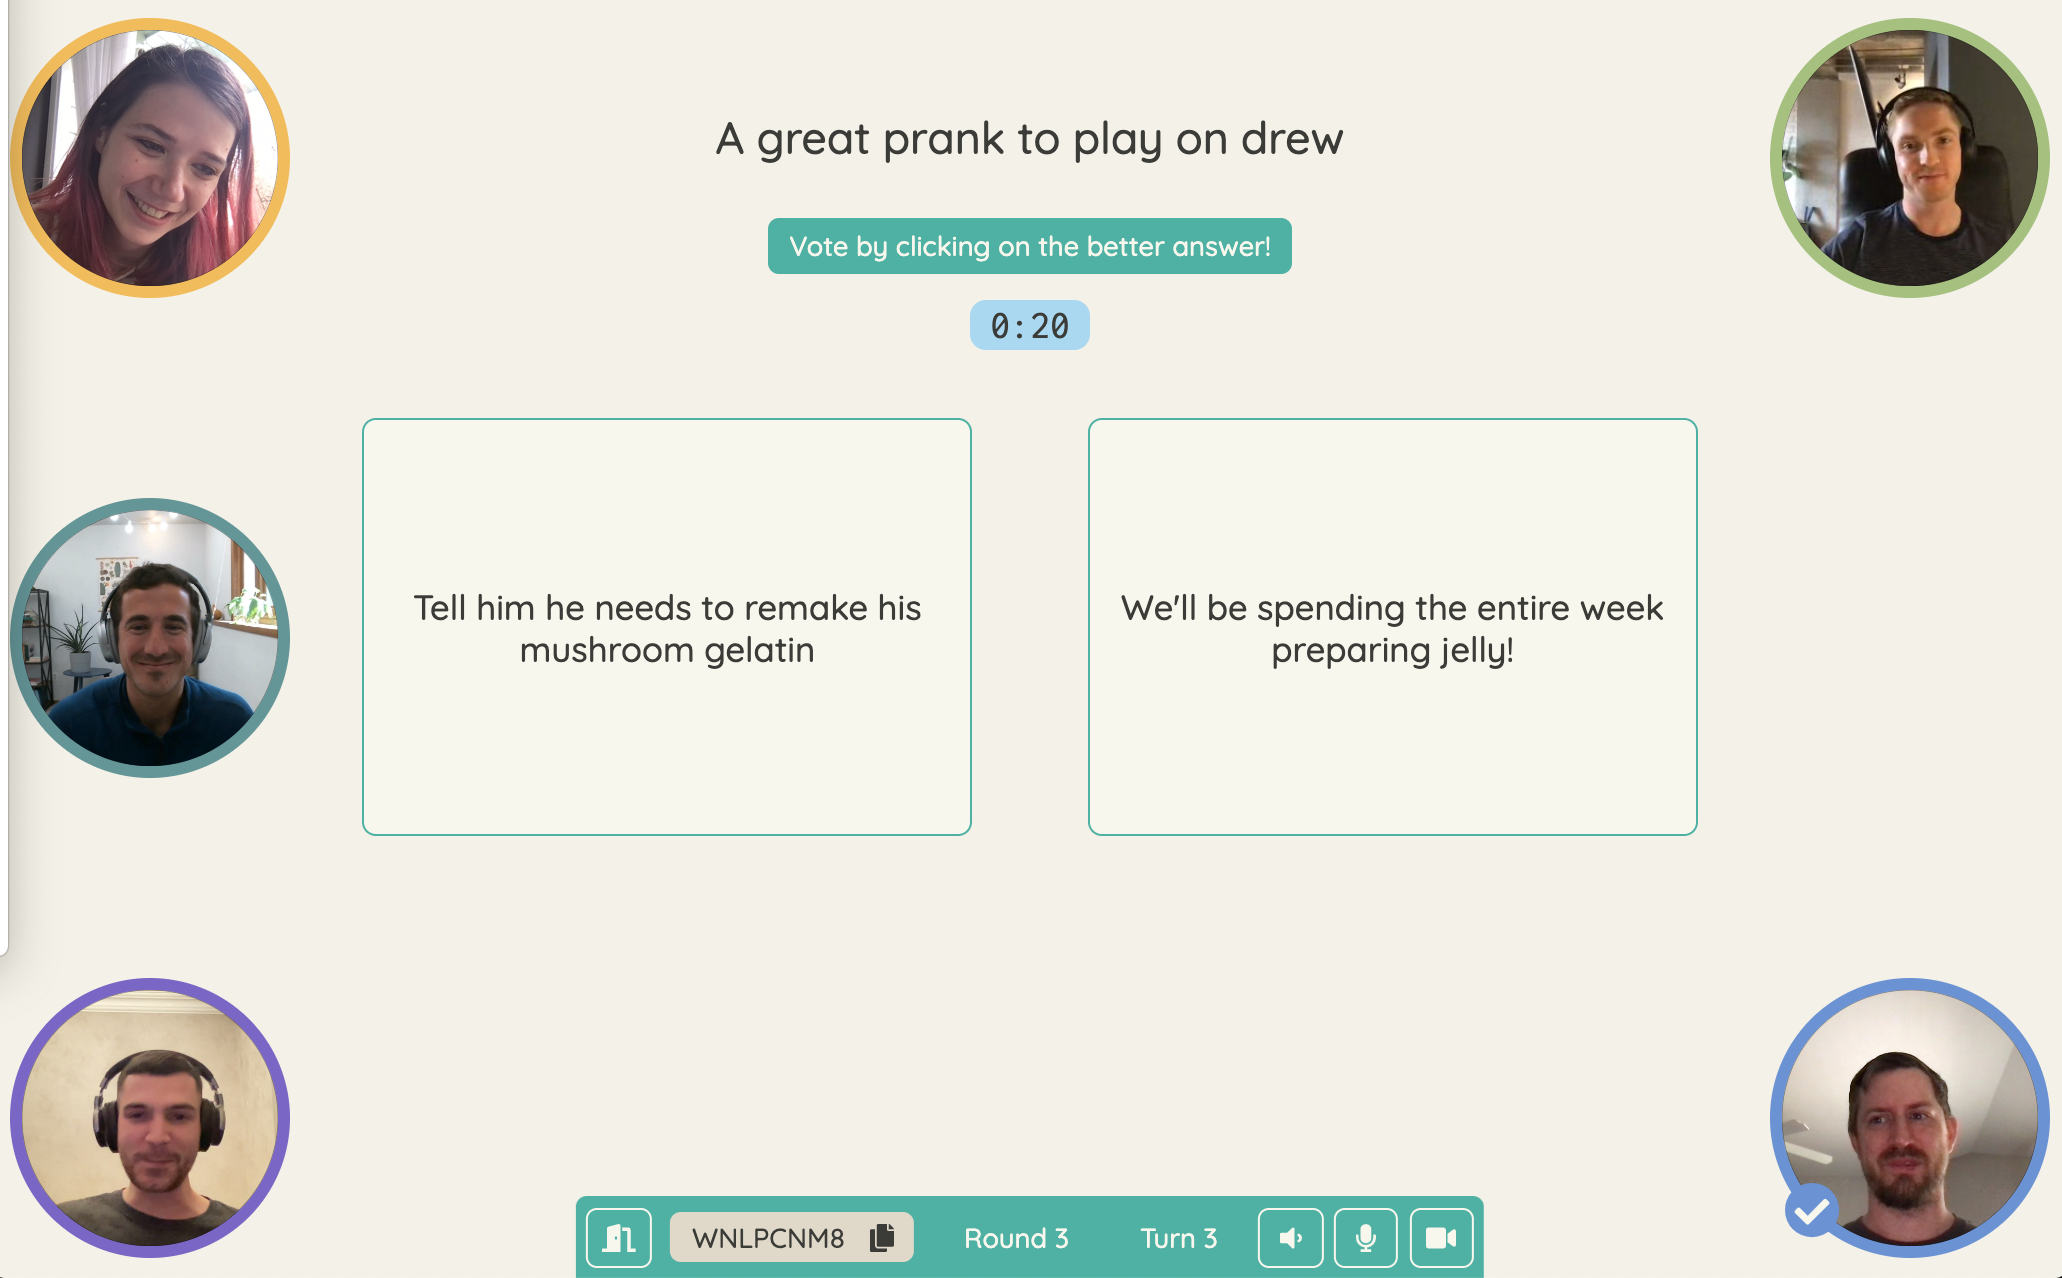
Task: Click the 0:20 countdown timer display
Action: (x=1030, y=324)
